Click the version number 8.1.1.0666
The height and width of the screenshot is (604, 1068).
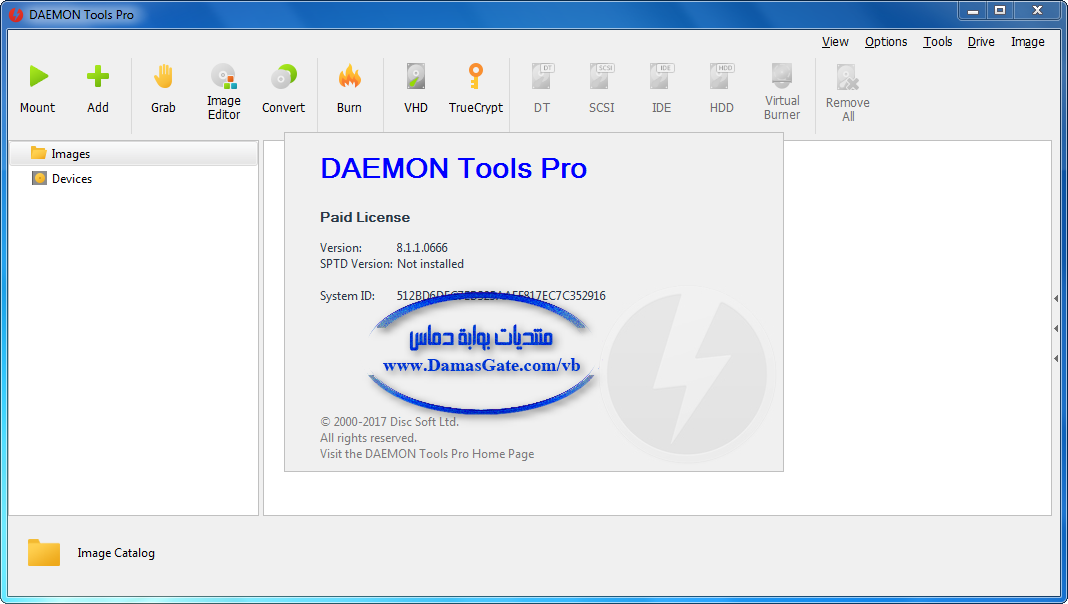tap(422, 248)
